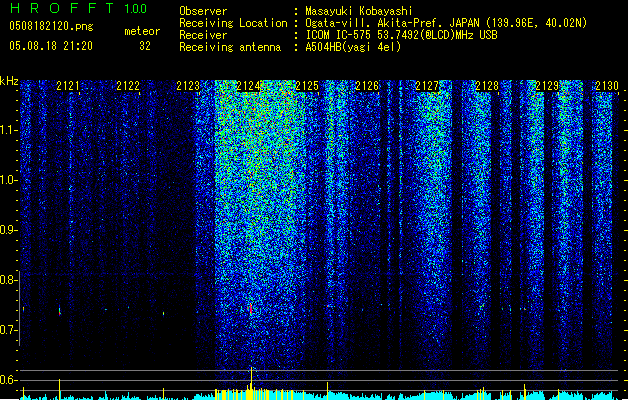This screenshot has height=400, width=629.
Task: Click the 2125 time marker
Action: (307, 86)
